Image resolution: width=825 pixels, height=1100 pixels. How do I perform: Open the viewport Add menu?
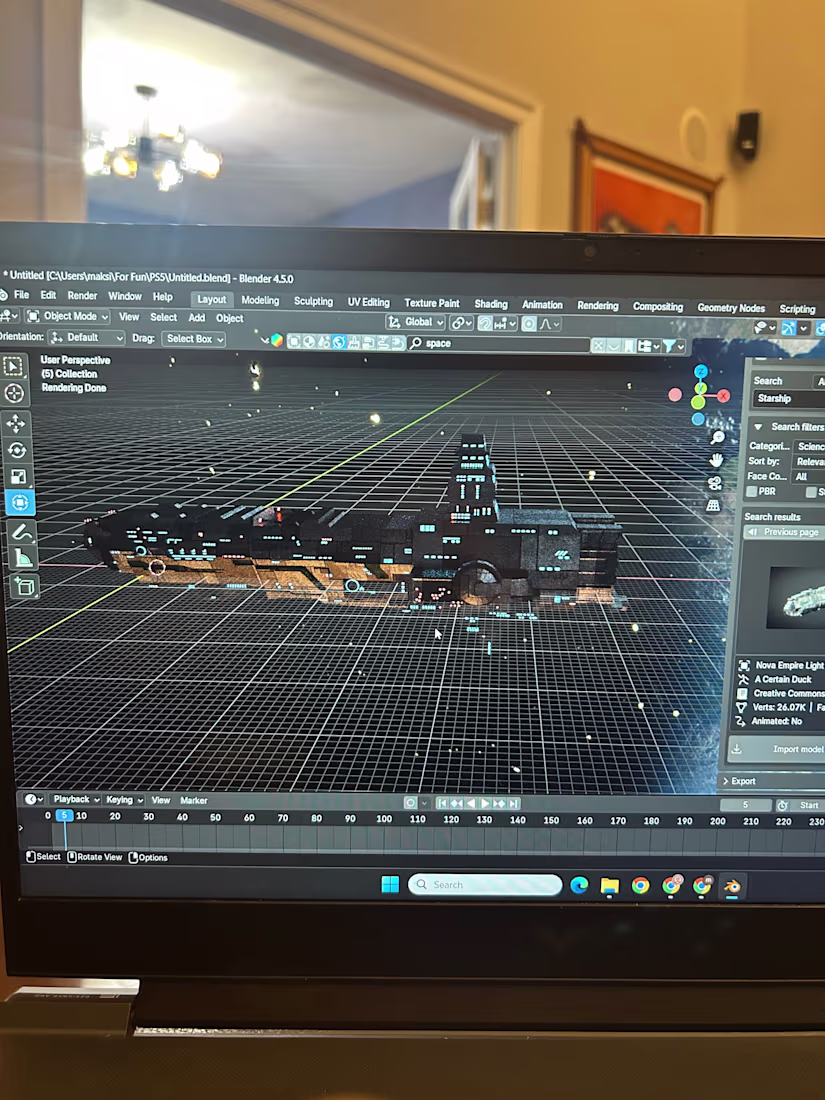[x=196, y=318]
